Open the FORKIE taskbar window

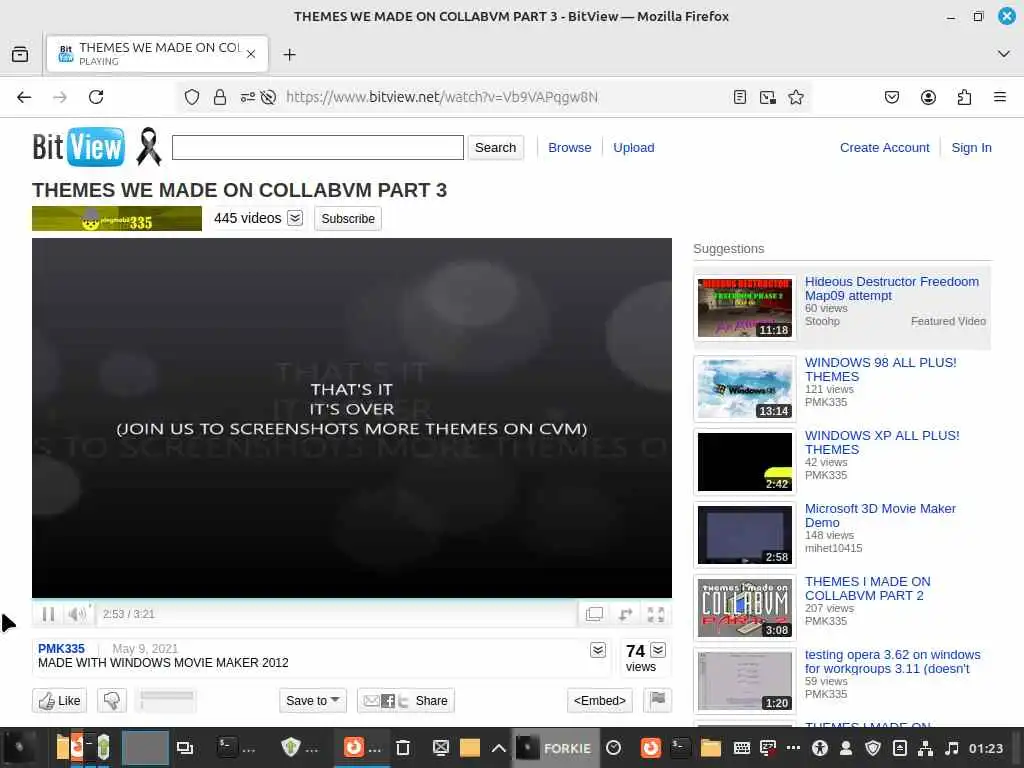pyautogui.click(x=554, y=748)
